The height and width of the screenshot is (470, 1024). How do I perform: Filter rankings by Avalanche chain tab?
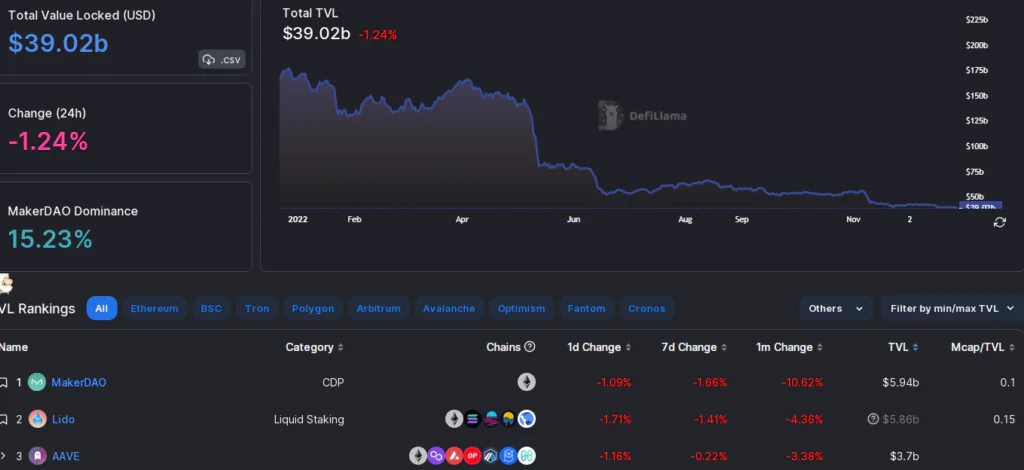click(449, 308)
